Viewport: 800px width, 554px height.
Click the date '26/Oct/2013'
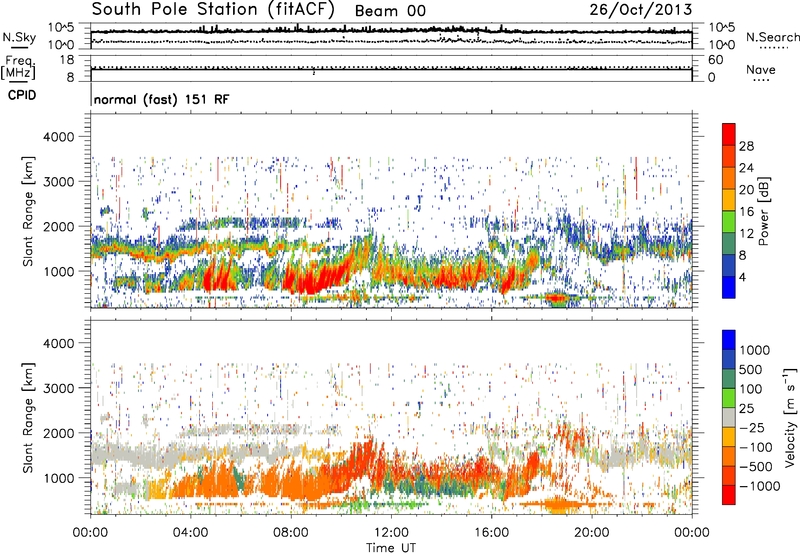pos(641,10)
